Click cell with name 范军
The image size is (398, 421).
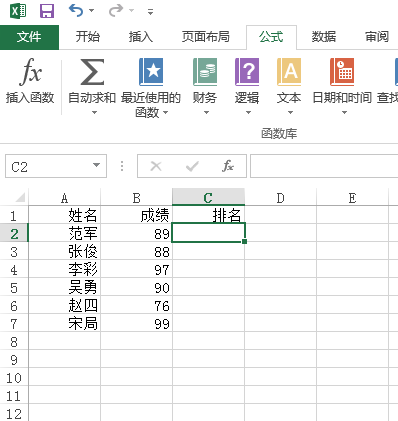pos(65,233)
